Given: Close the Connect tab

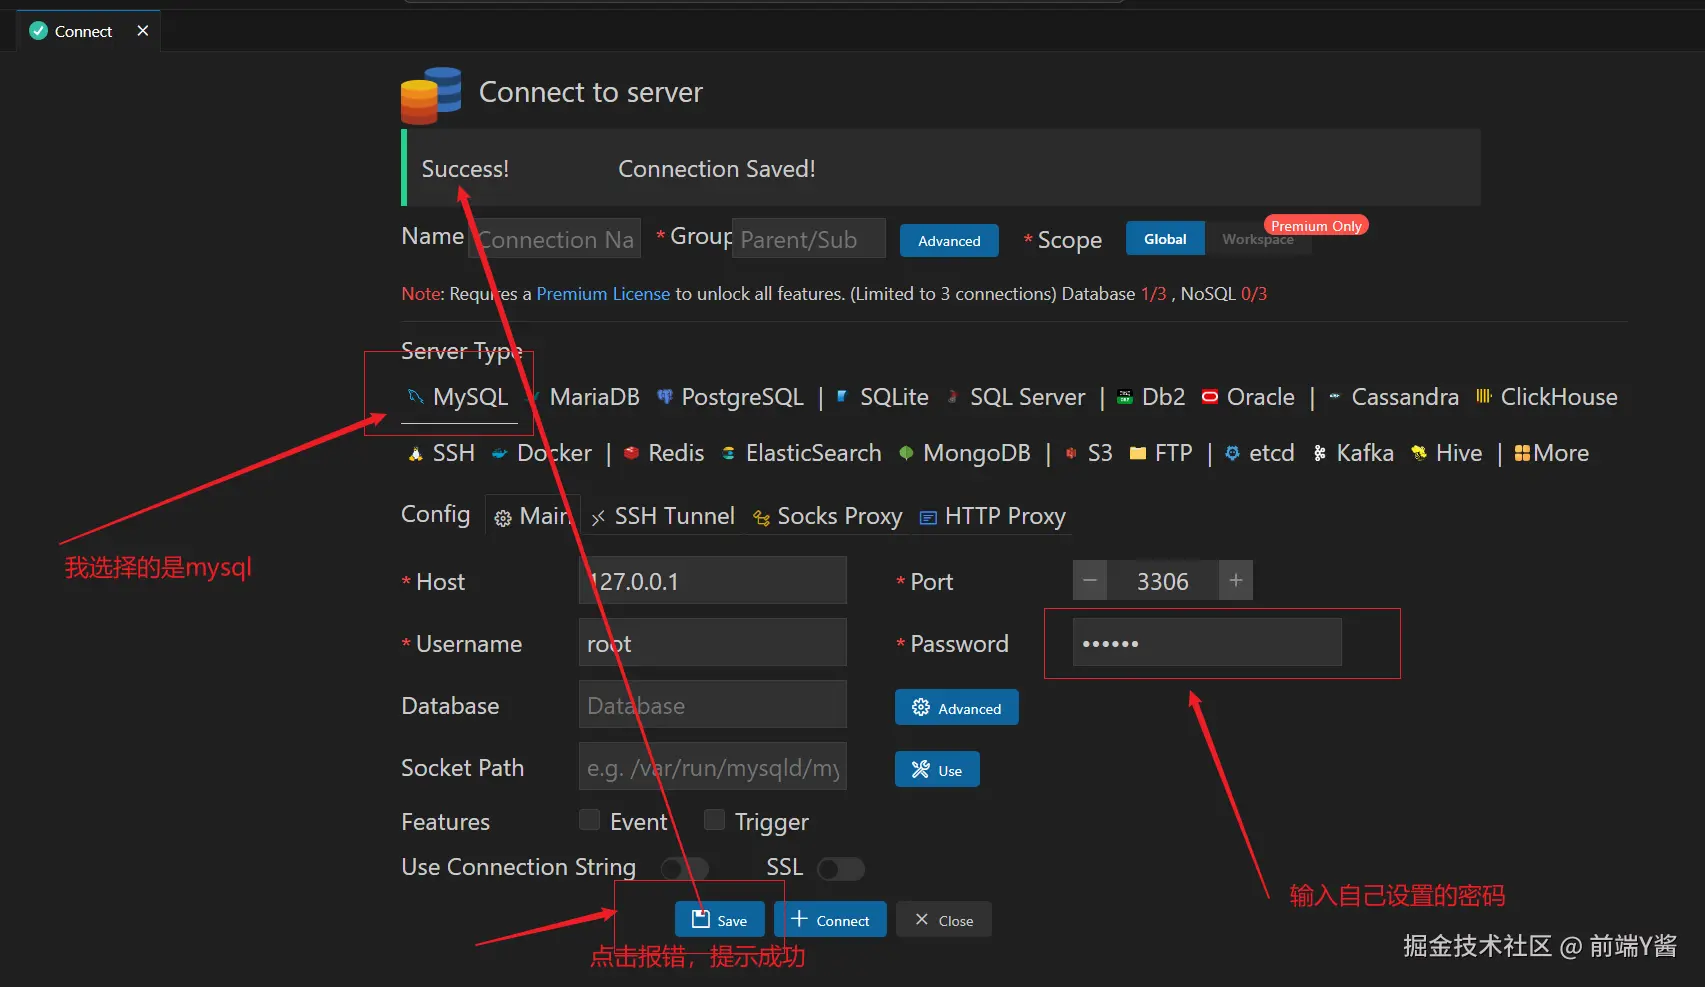Looking at the screenshot, I should click(x=143, y=31).
